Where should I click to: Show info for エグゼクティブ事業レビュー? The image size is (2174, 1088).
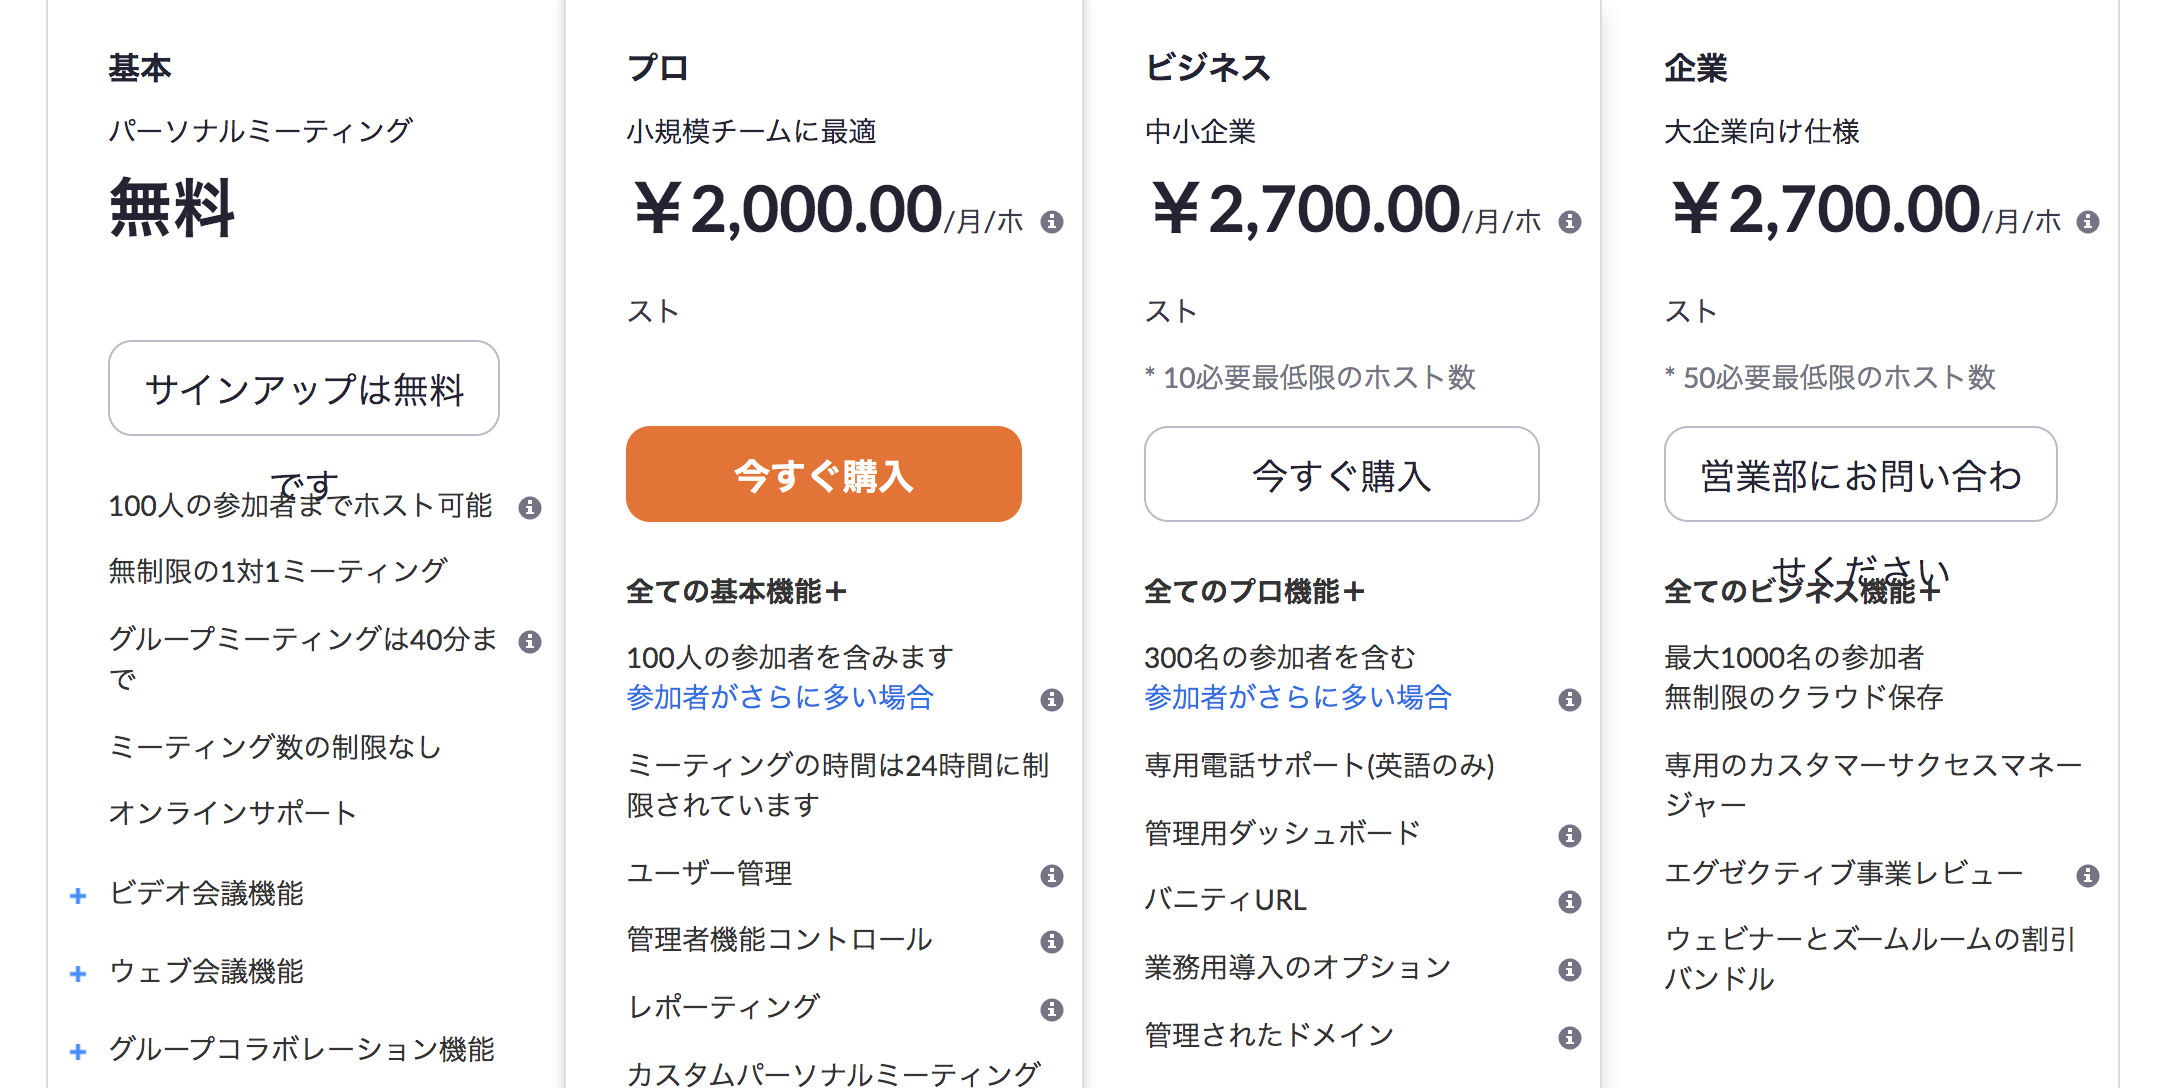point(2088,876)
